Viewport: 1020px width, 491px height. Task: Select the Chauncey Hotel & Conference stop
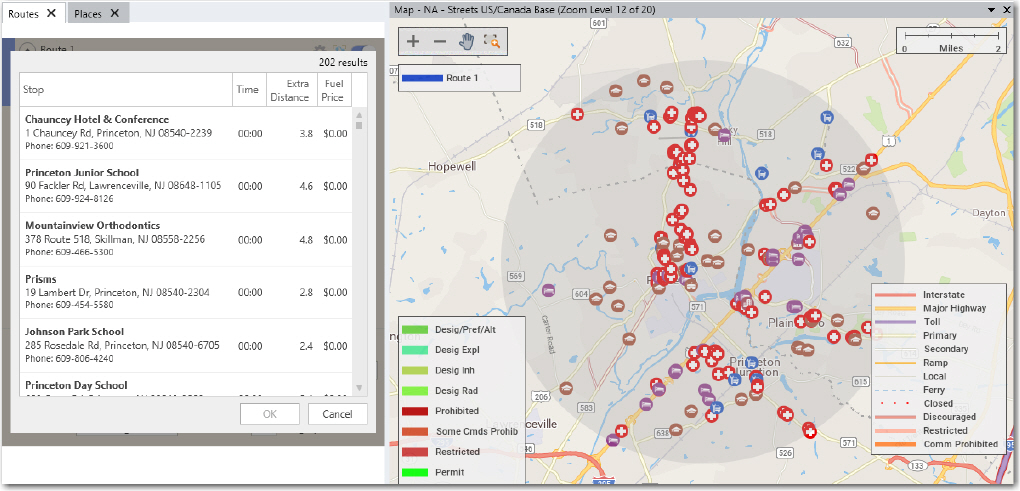(97, 119)
